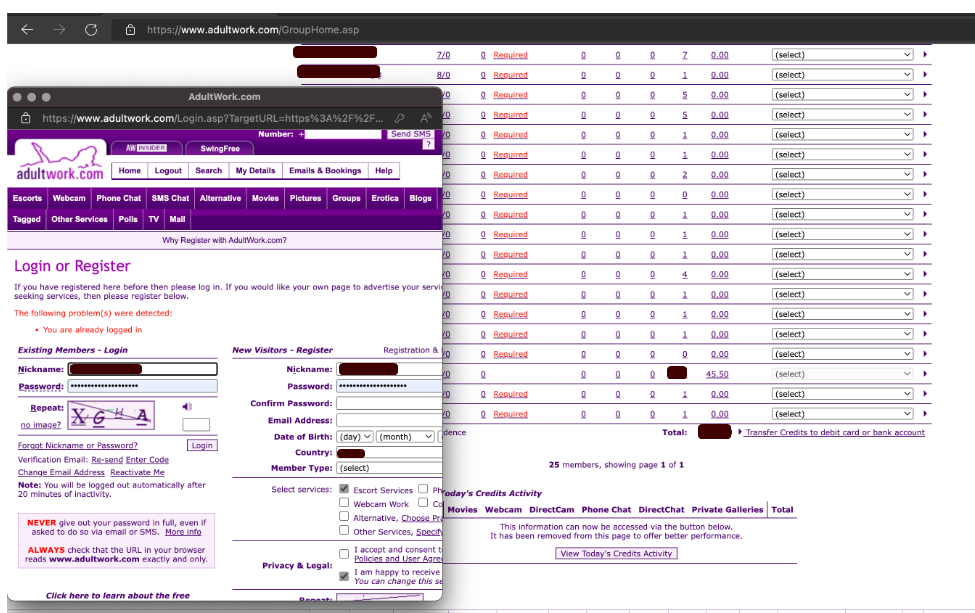Click the lock icon in main address bar
Viewport: 975px width, 613px height.
coord(130,30)
